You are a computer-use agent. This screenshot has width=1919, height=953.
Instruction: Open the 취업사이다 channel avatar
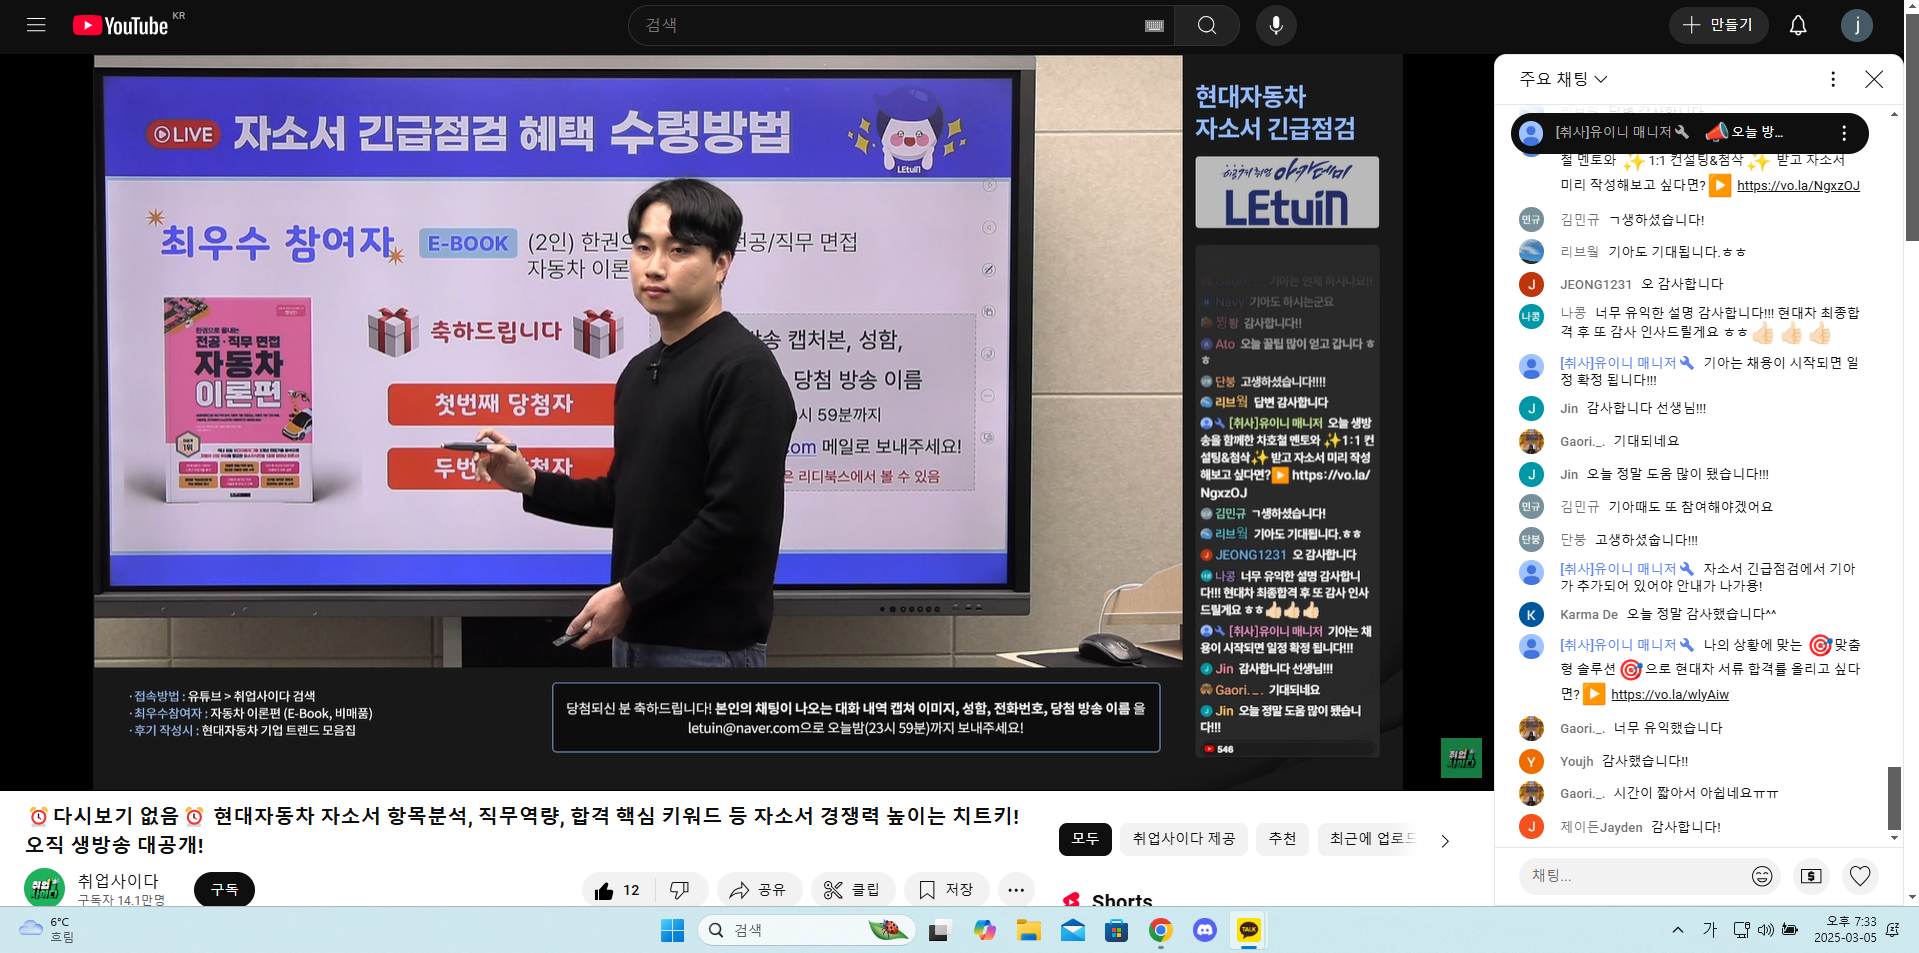pos(44,888)
